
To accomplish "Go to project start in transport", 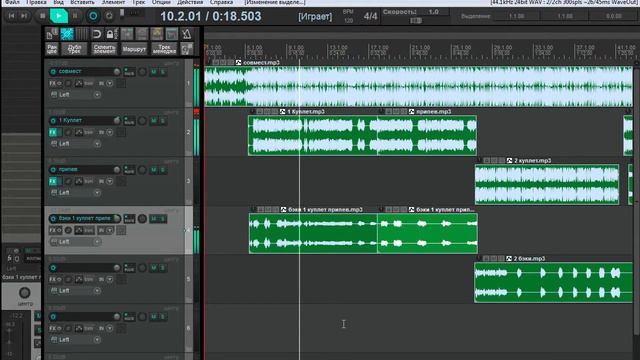I will 11,16.
